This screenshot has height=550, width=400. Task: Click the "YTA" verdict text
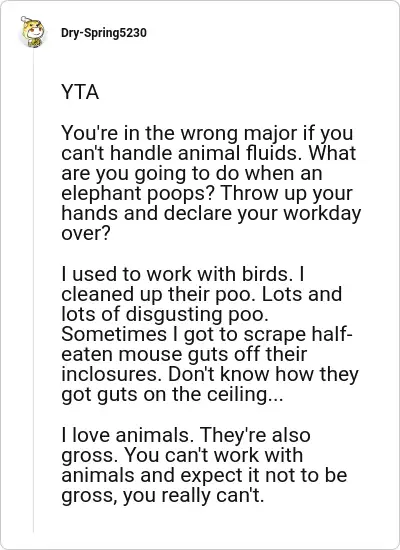coord(80,92)
